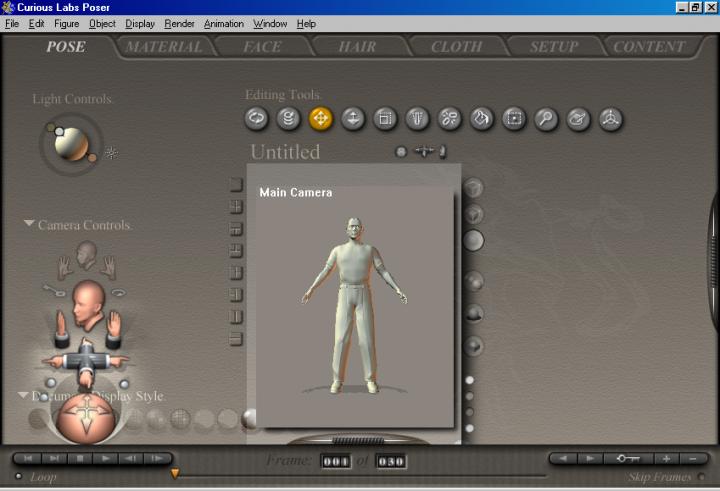Collapse the Camera Controls panel
This screenshot has width=720, height=491.
pyautogui.click(x=29, y=225)
